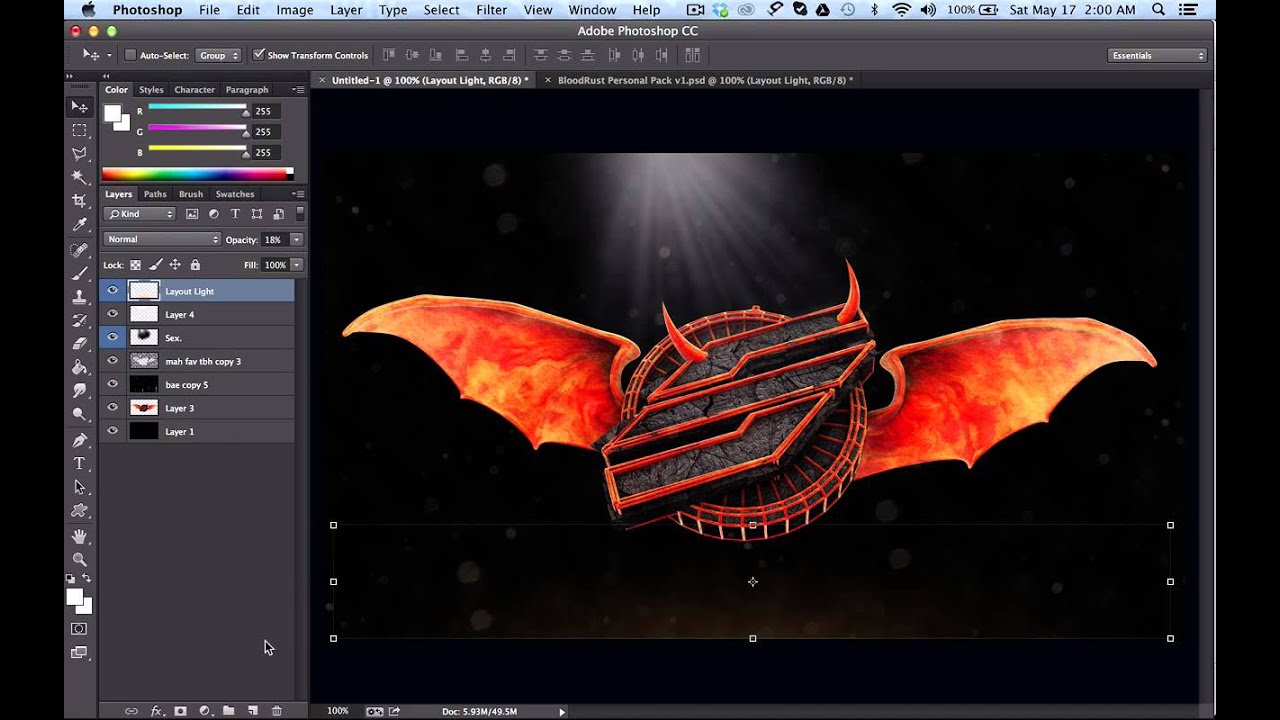Open Fill slider dropdown arrow
This screenshot has width=1280, height=720.
tap(296, 265)
